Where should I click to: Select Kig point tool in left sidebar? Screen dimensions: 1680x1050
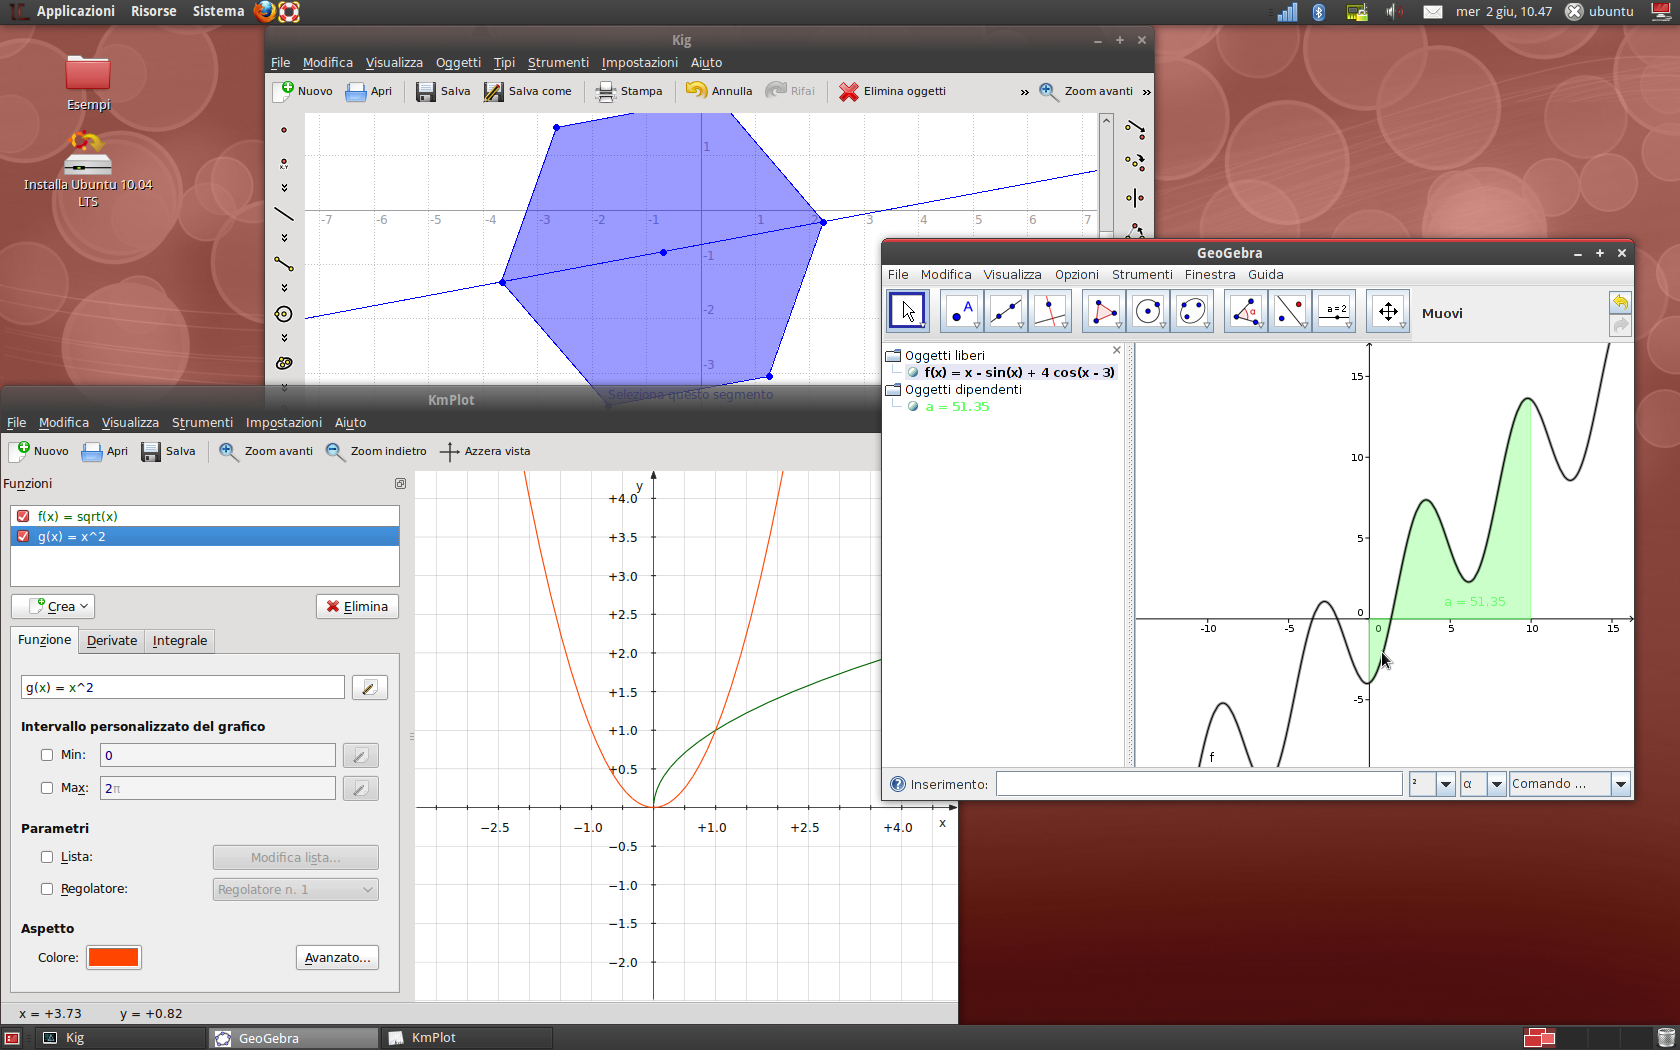click(x=284, y=130)
